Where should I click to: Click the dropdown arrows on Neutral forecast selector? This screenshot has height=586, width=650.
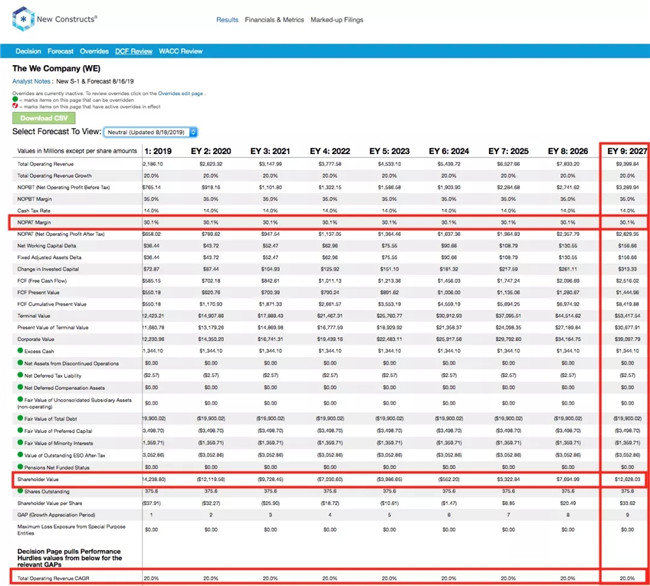(193, 132)
